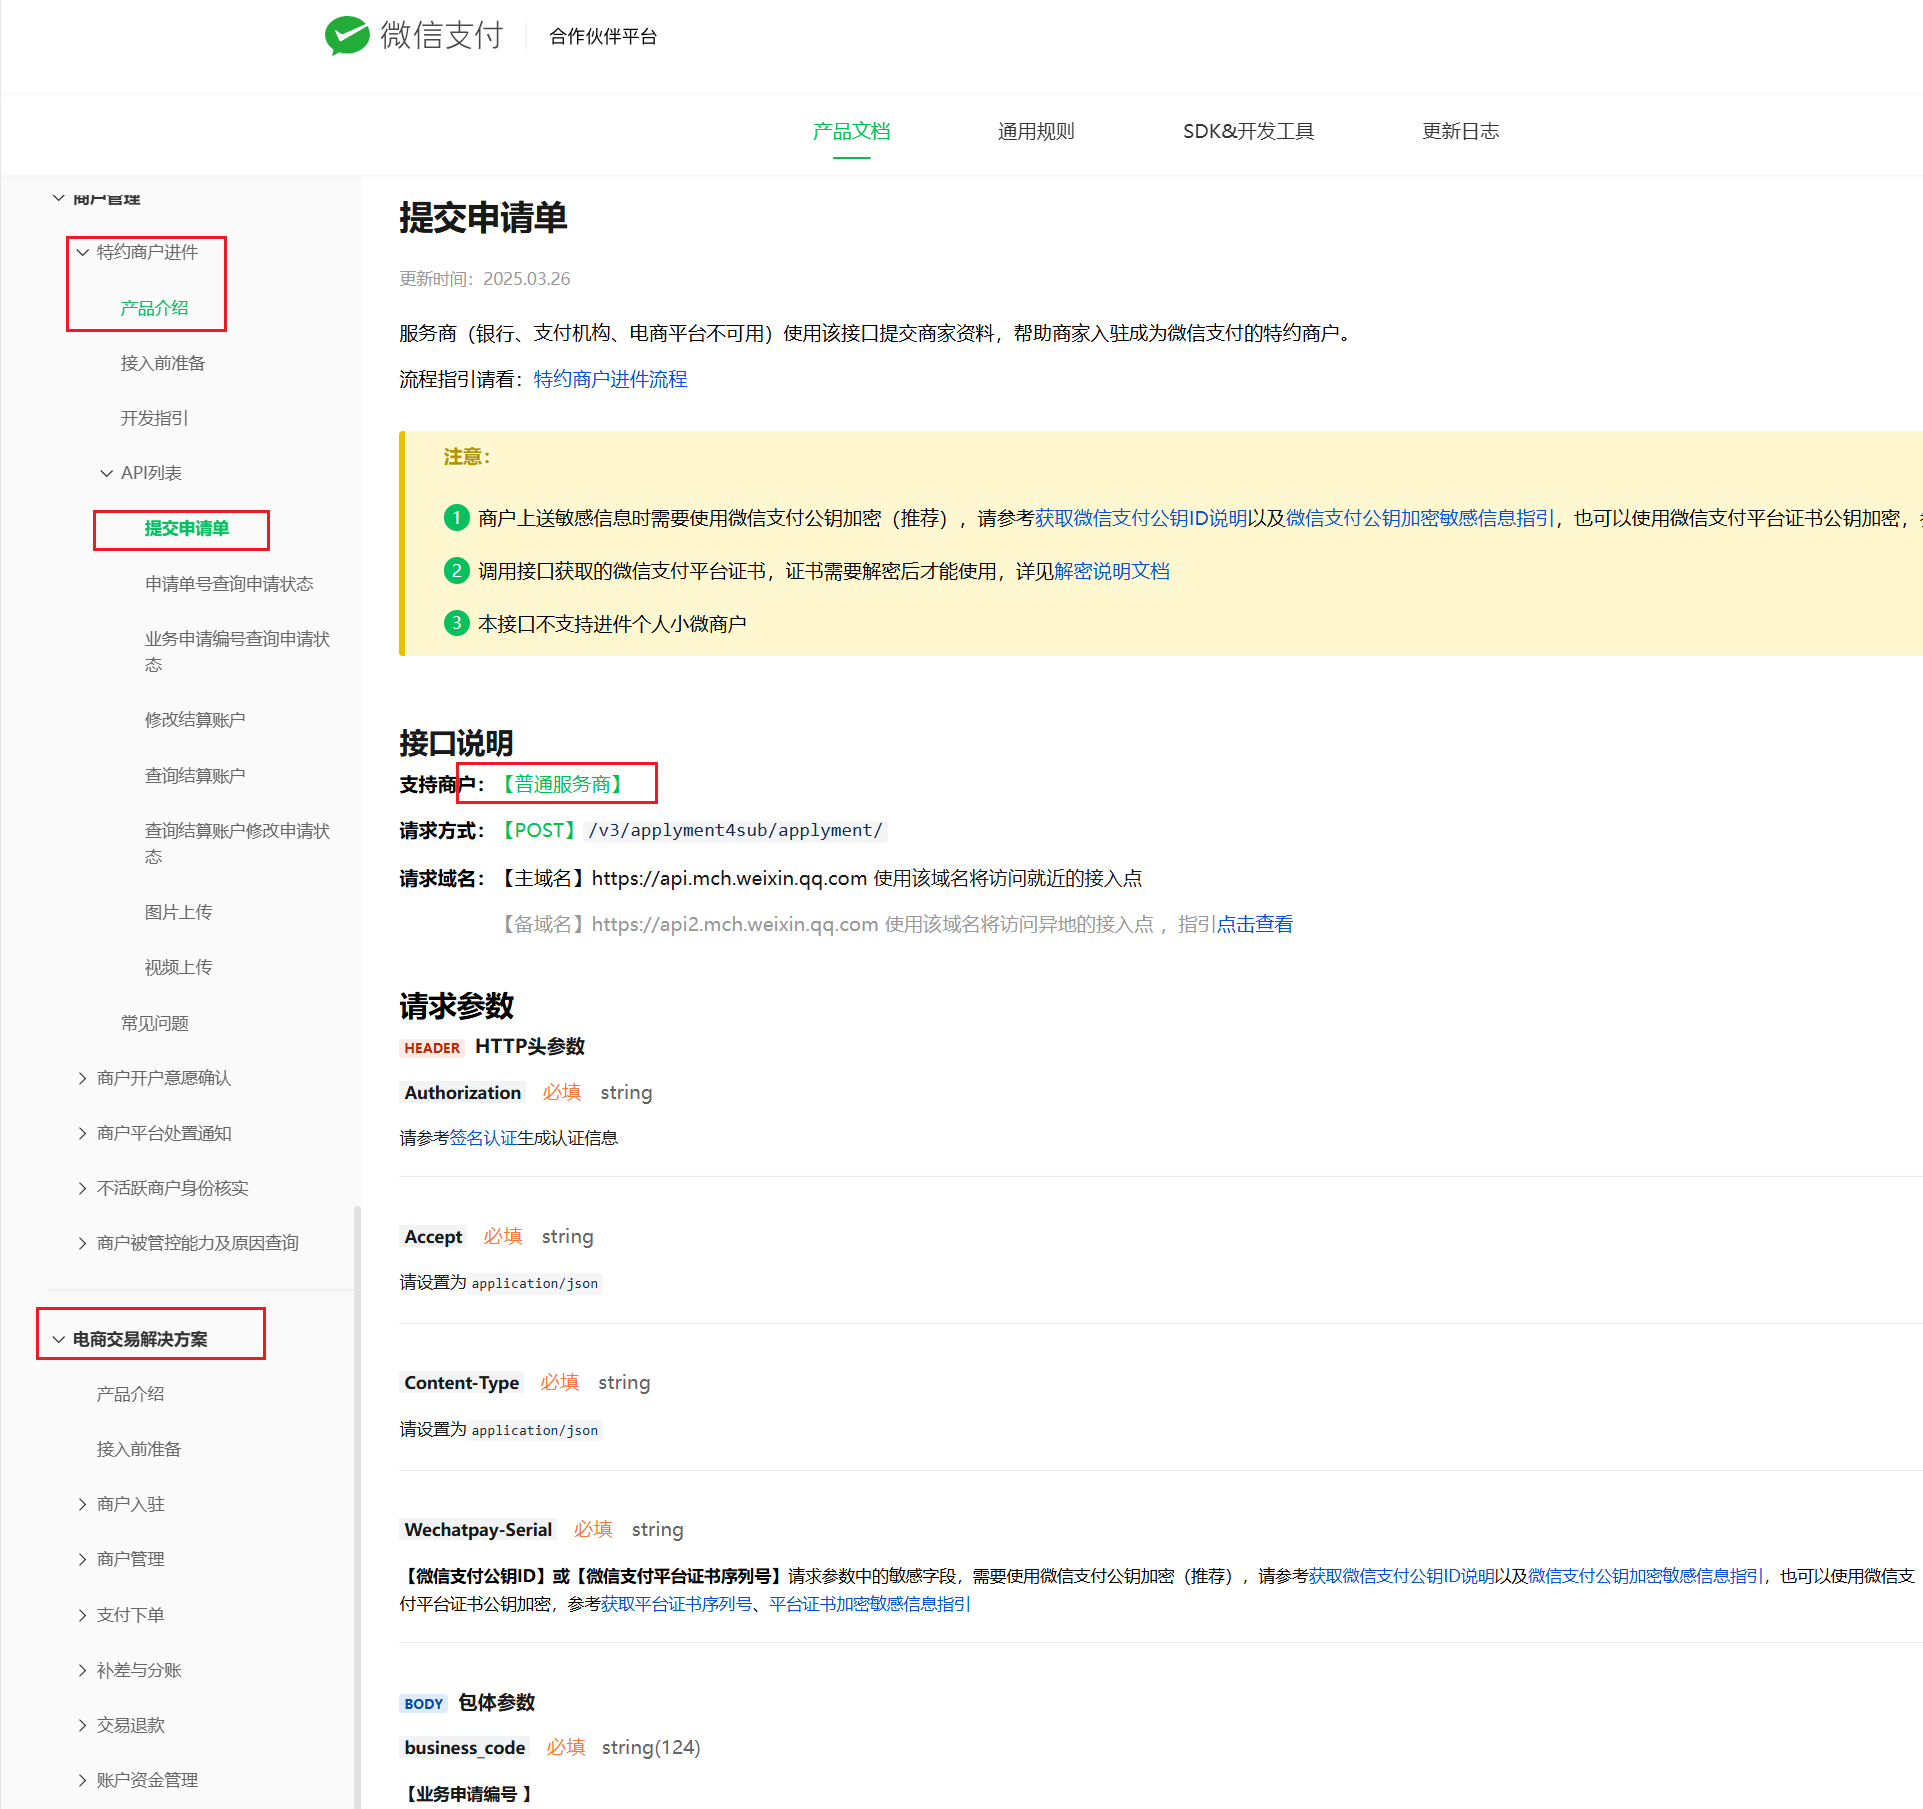The width and height of the screenshot is (1923, 1809).
Task: Open 特约商户进件流程 link
Action: coord(610,379)
